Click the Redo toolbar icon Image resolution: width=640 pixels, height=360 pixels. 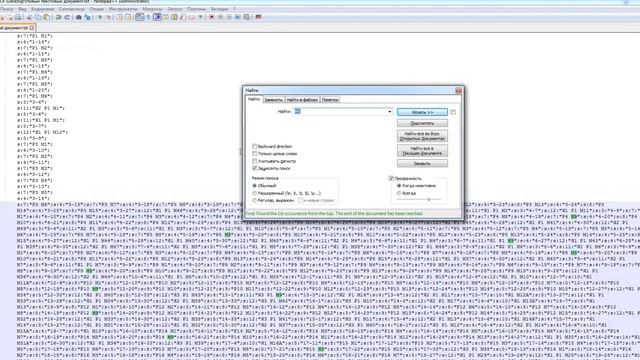(x=67, y=17)
